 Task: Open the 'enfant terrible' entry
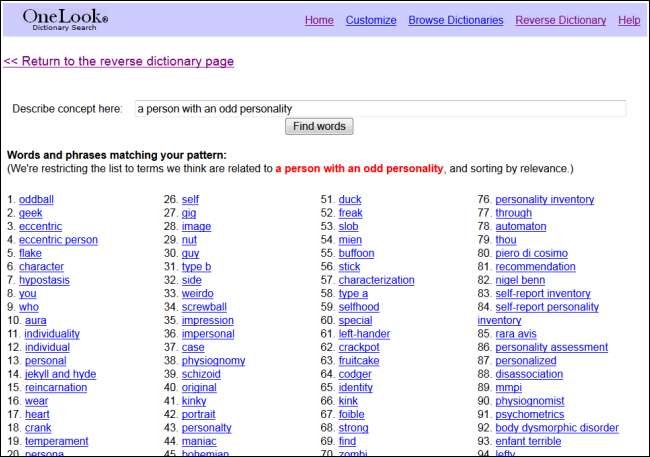coord(528,441)
